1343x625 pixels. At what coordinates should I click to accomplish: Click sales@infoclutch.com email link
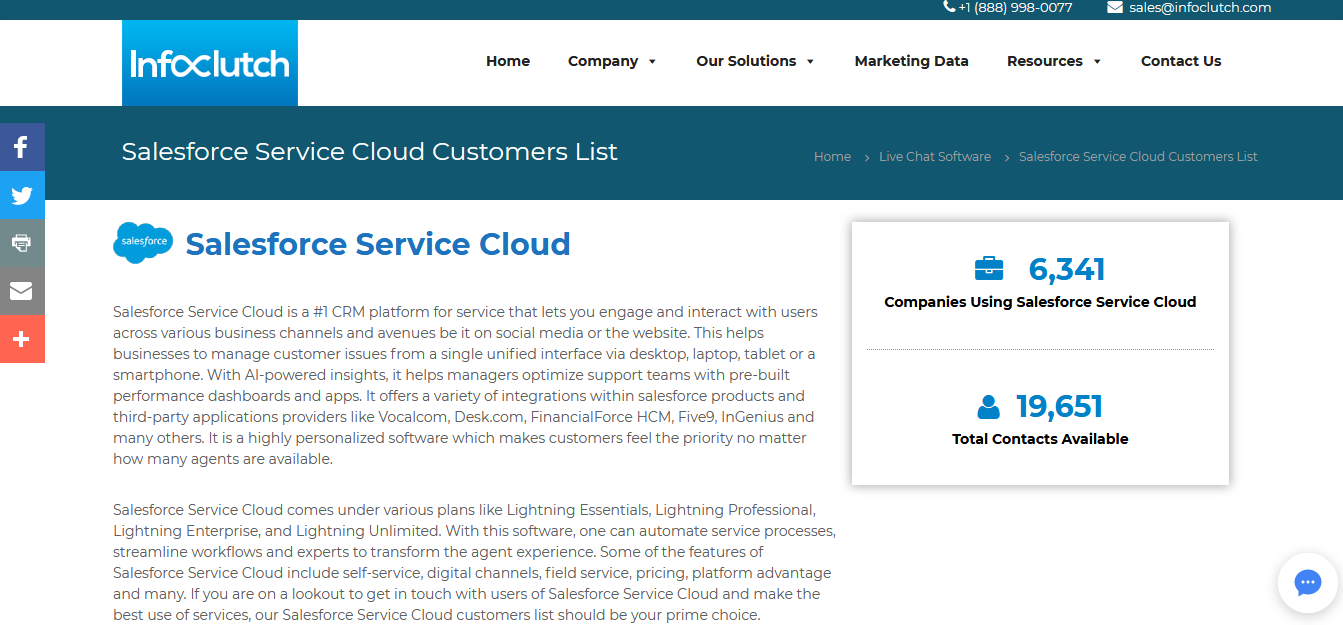click(1200, 7)
